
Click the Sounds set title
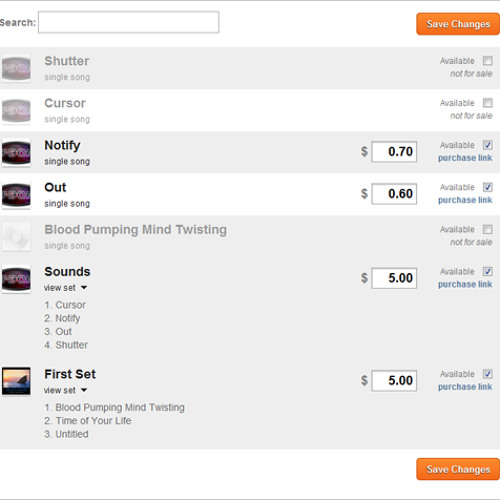(x=67, y=272)
